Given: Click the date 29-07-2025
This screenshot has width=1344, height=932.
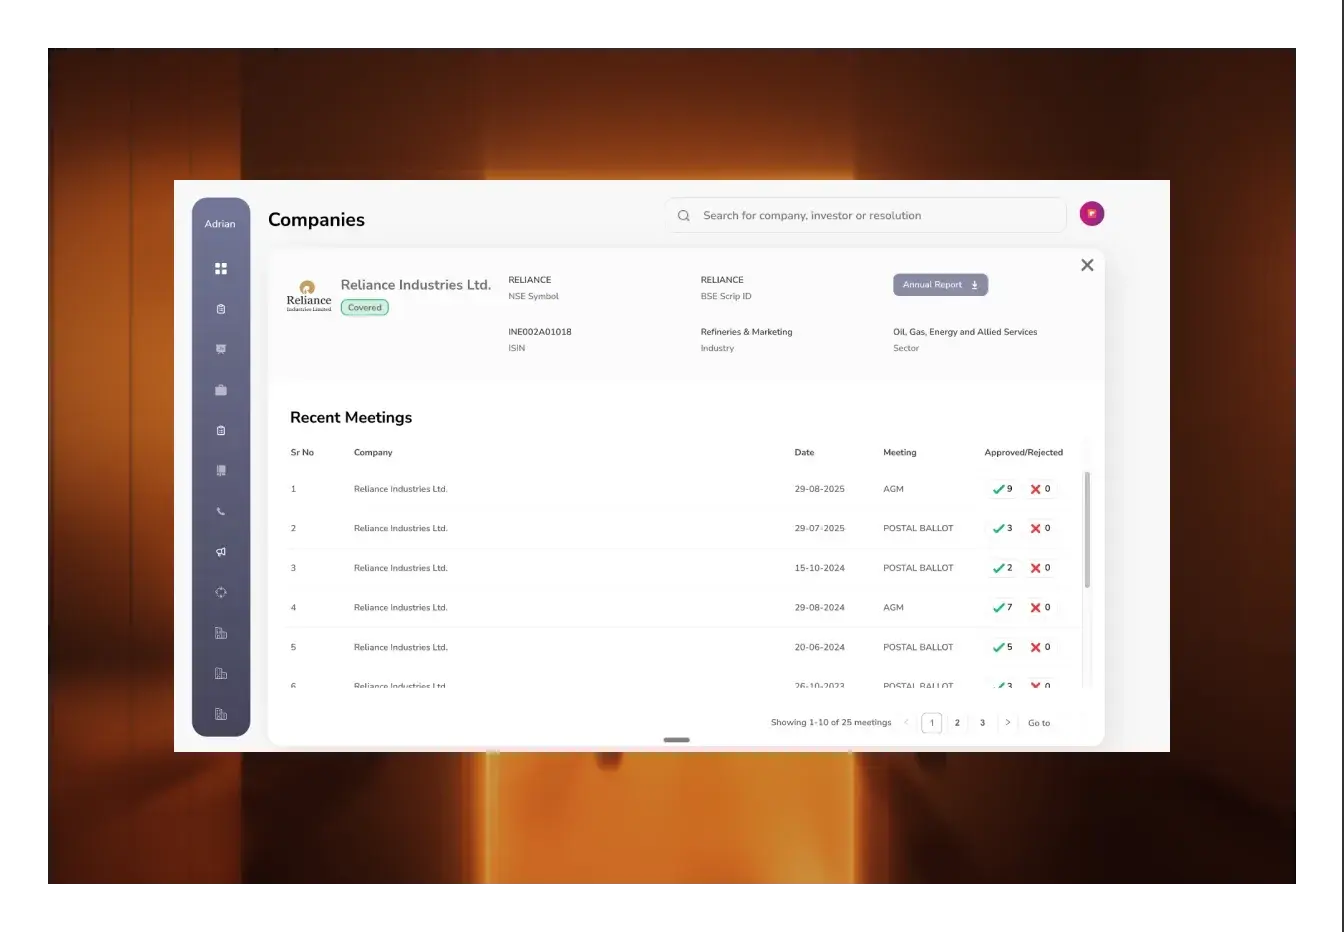Looking at the screenshot, I should click(820, 528).
